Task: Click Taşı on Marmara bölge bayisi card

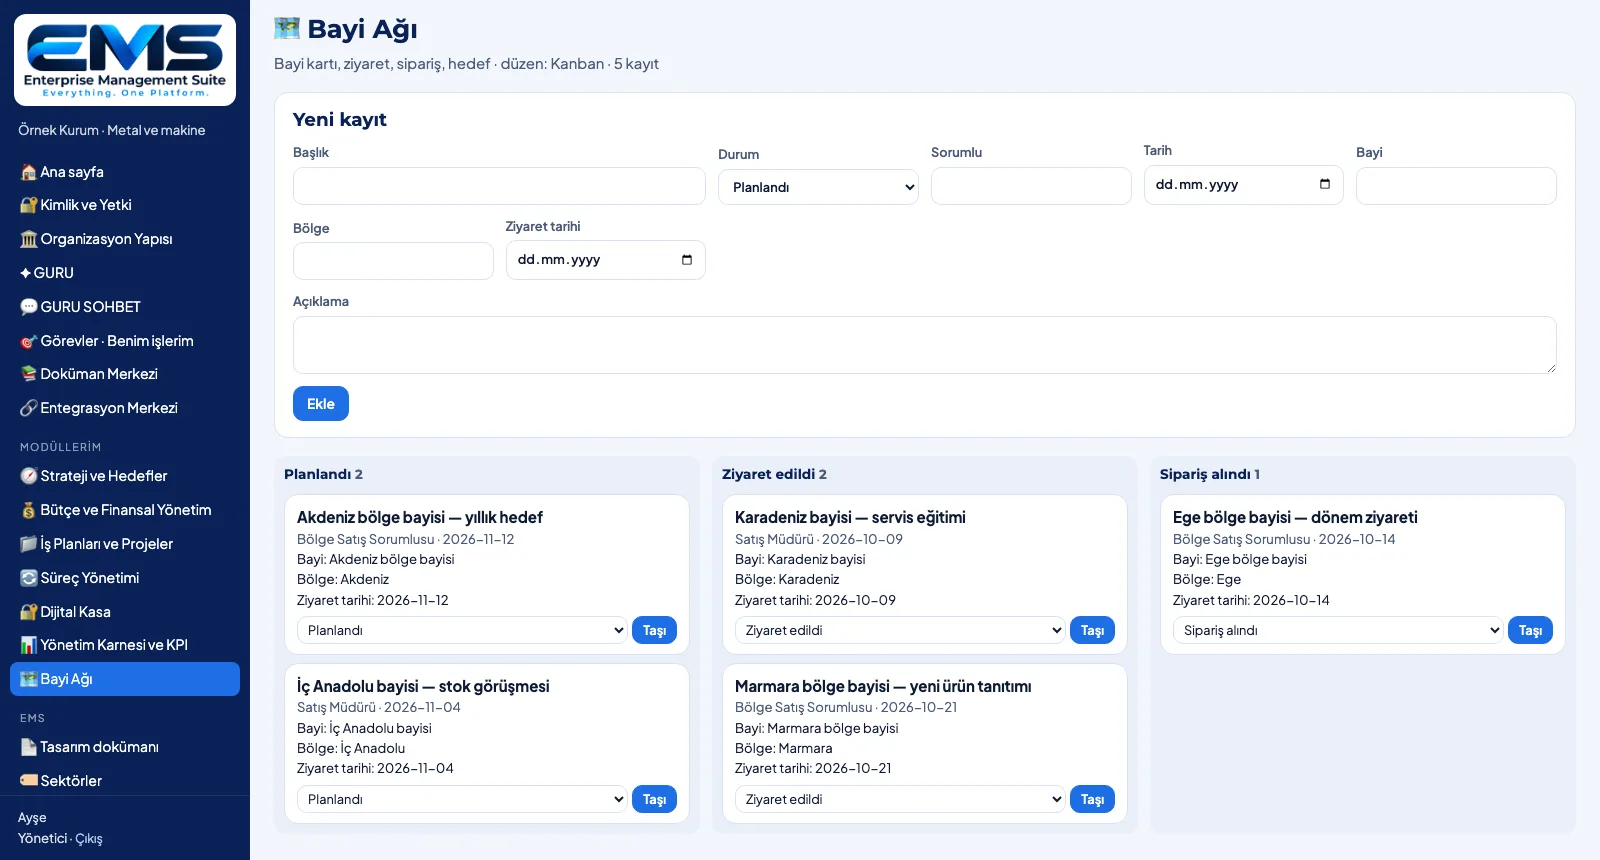Action: point(1092,799)
